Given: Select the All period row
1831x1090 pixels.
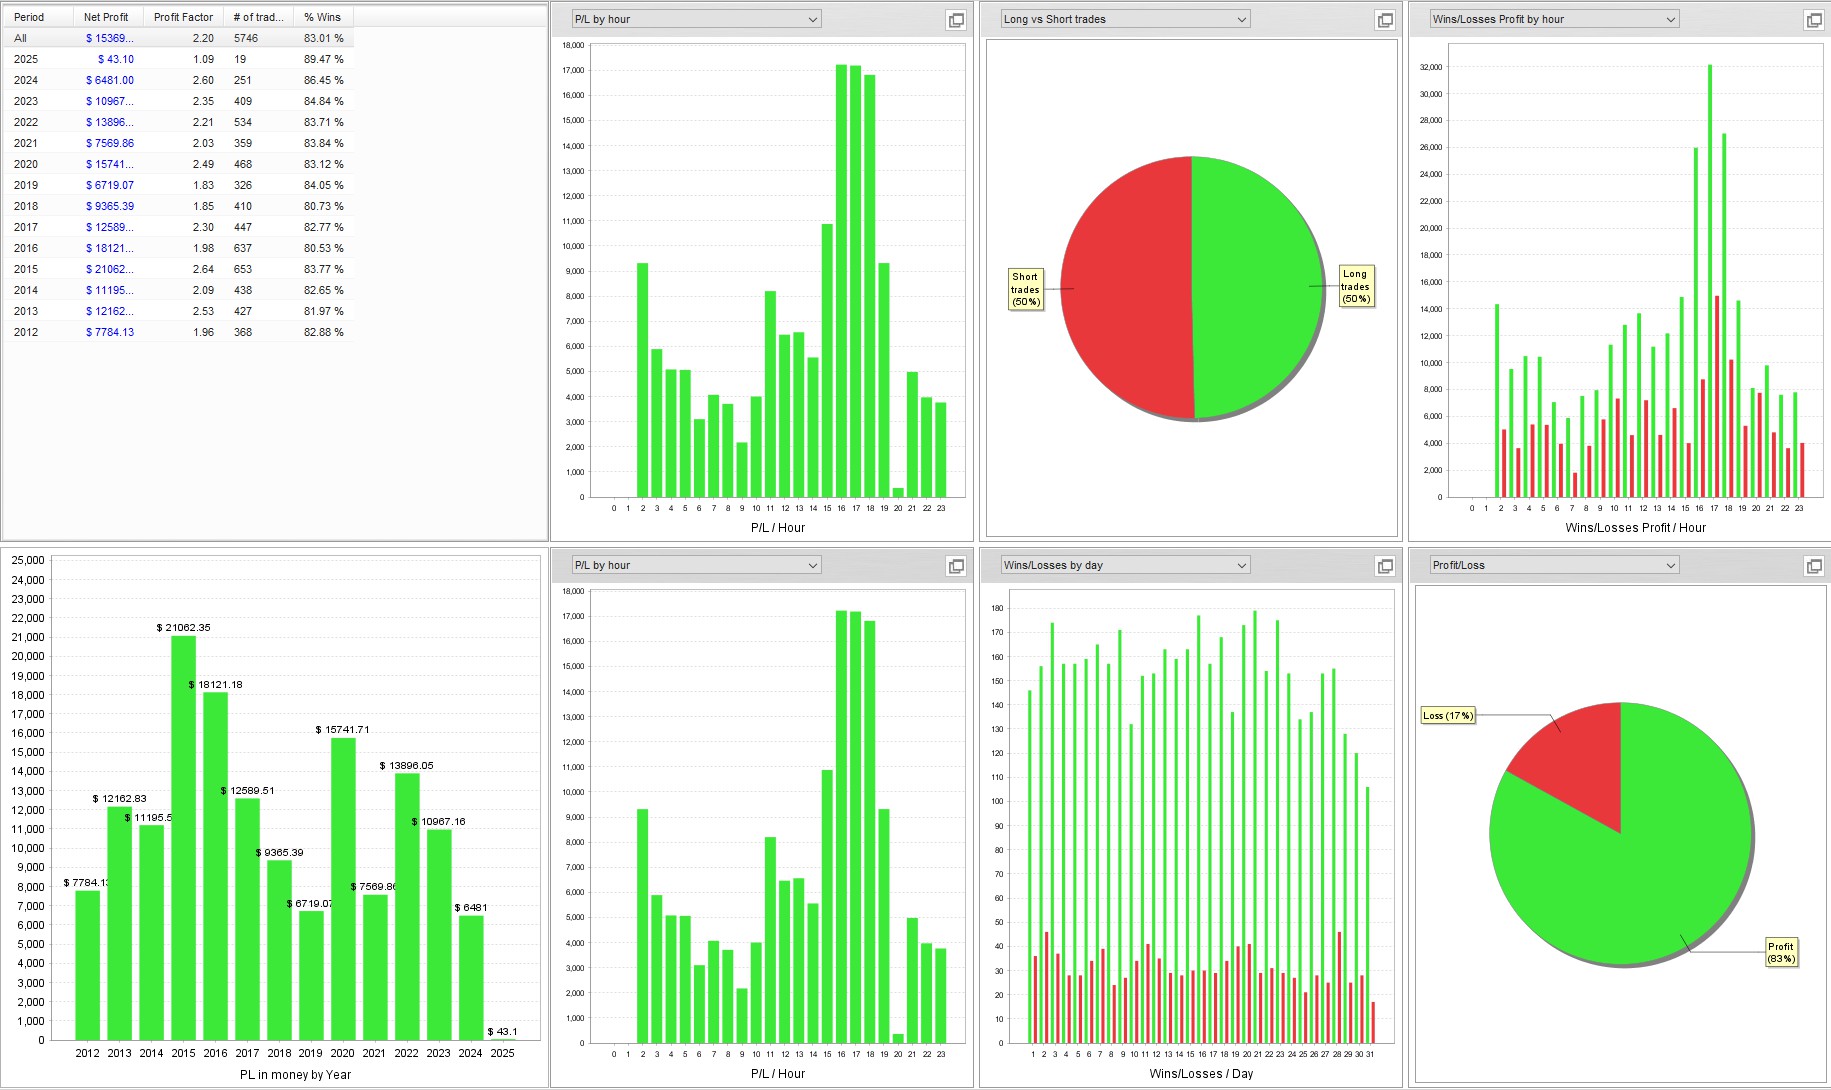Looking at the screenshot, I should (x=178, y=38).
